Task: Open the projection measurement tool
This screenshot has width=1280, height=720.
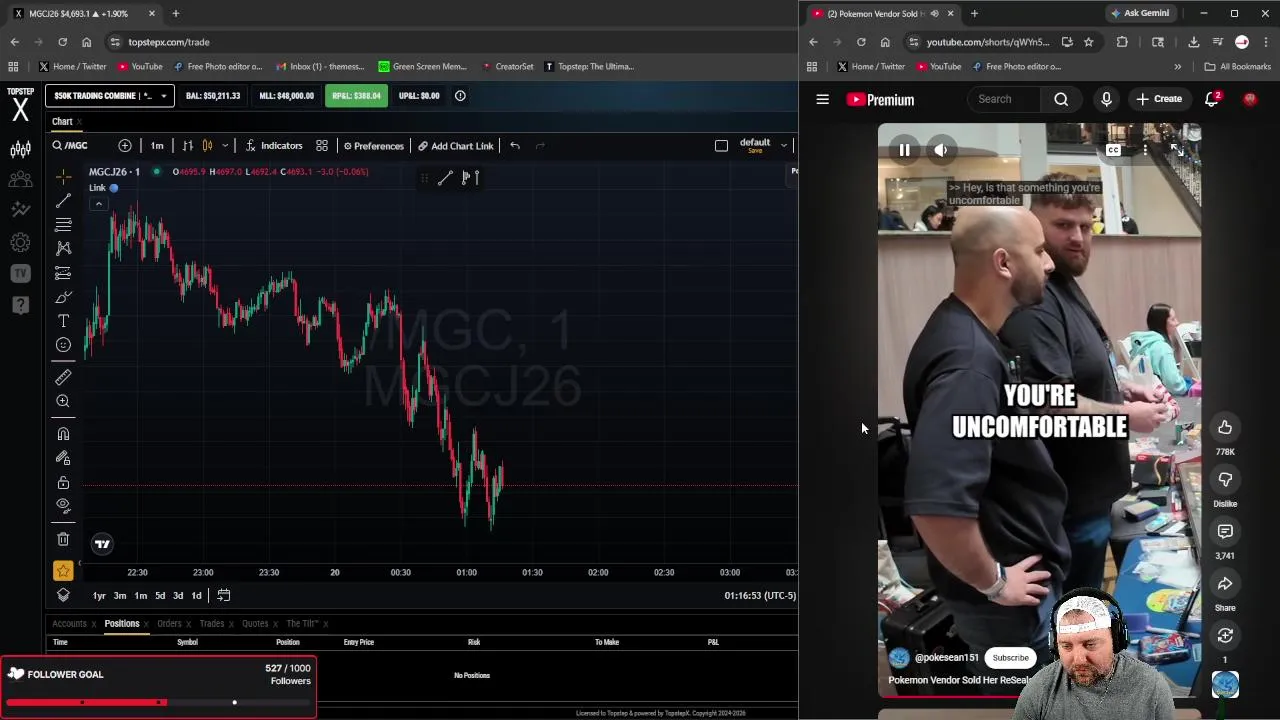Action: (x=63, y=273)
